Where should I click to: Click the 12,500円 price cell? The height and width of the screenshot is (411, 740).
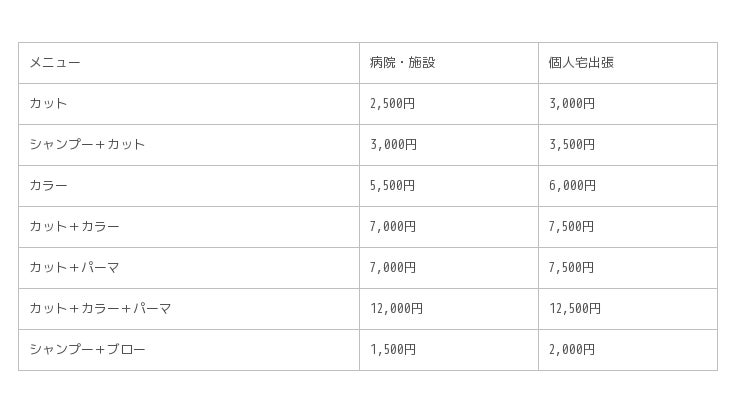point(575,309)
